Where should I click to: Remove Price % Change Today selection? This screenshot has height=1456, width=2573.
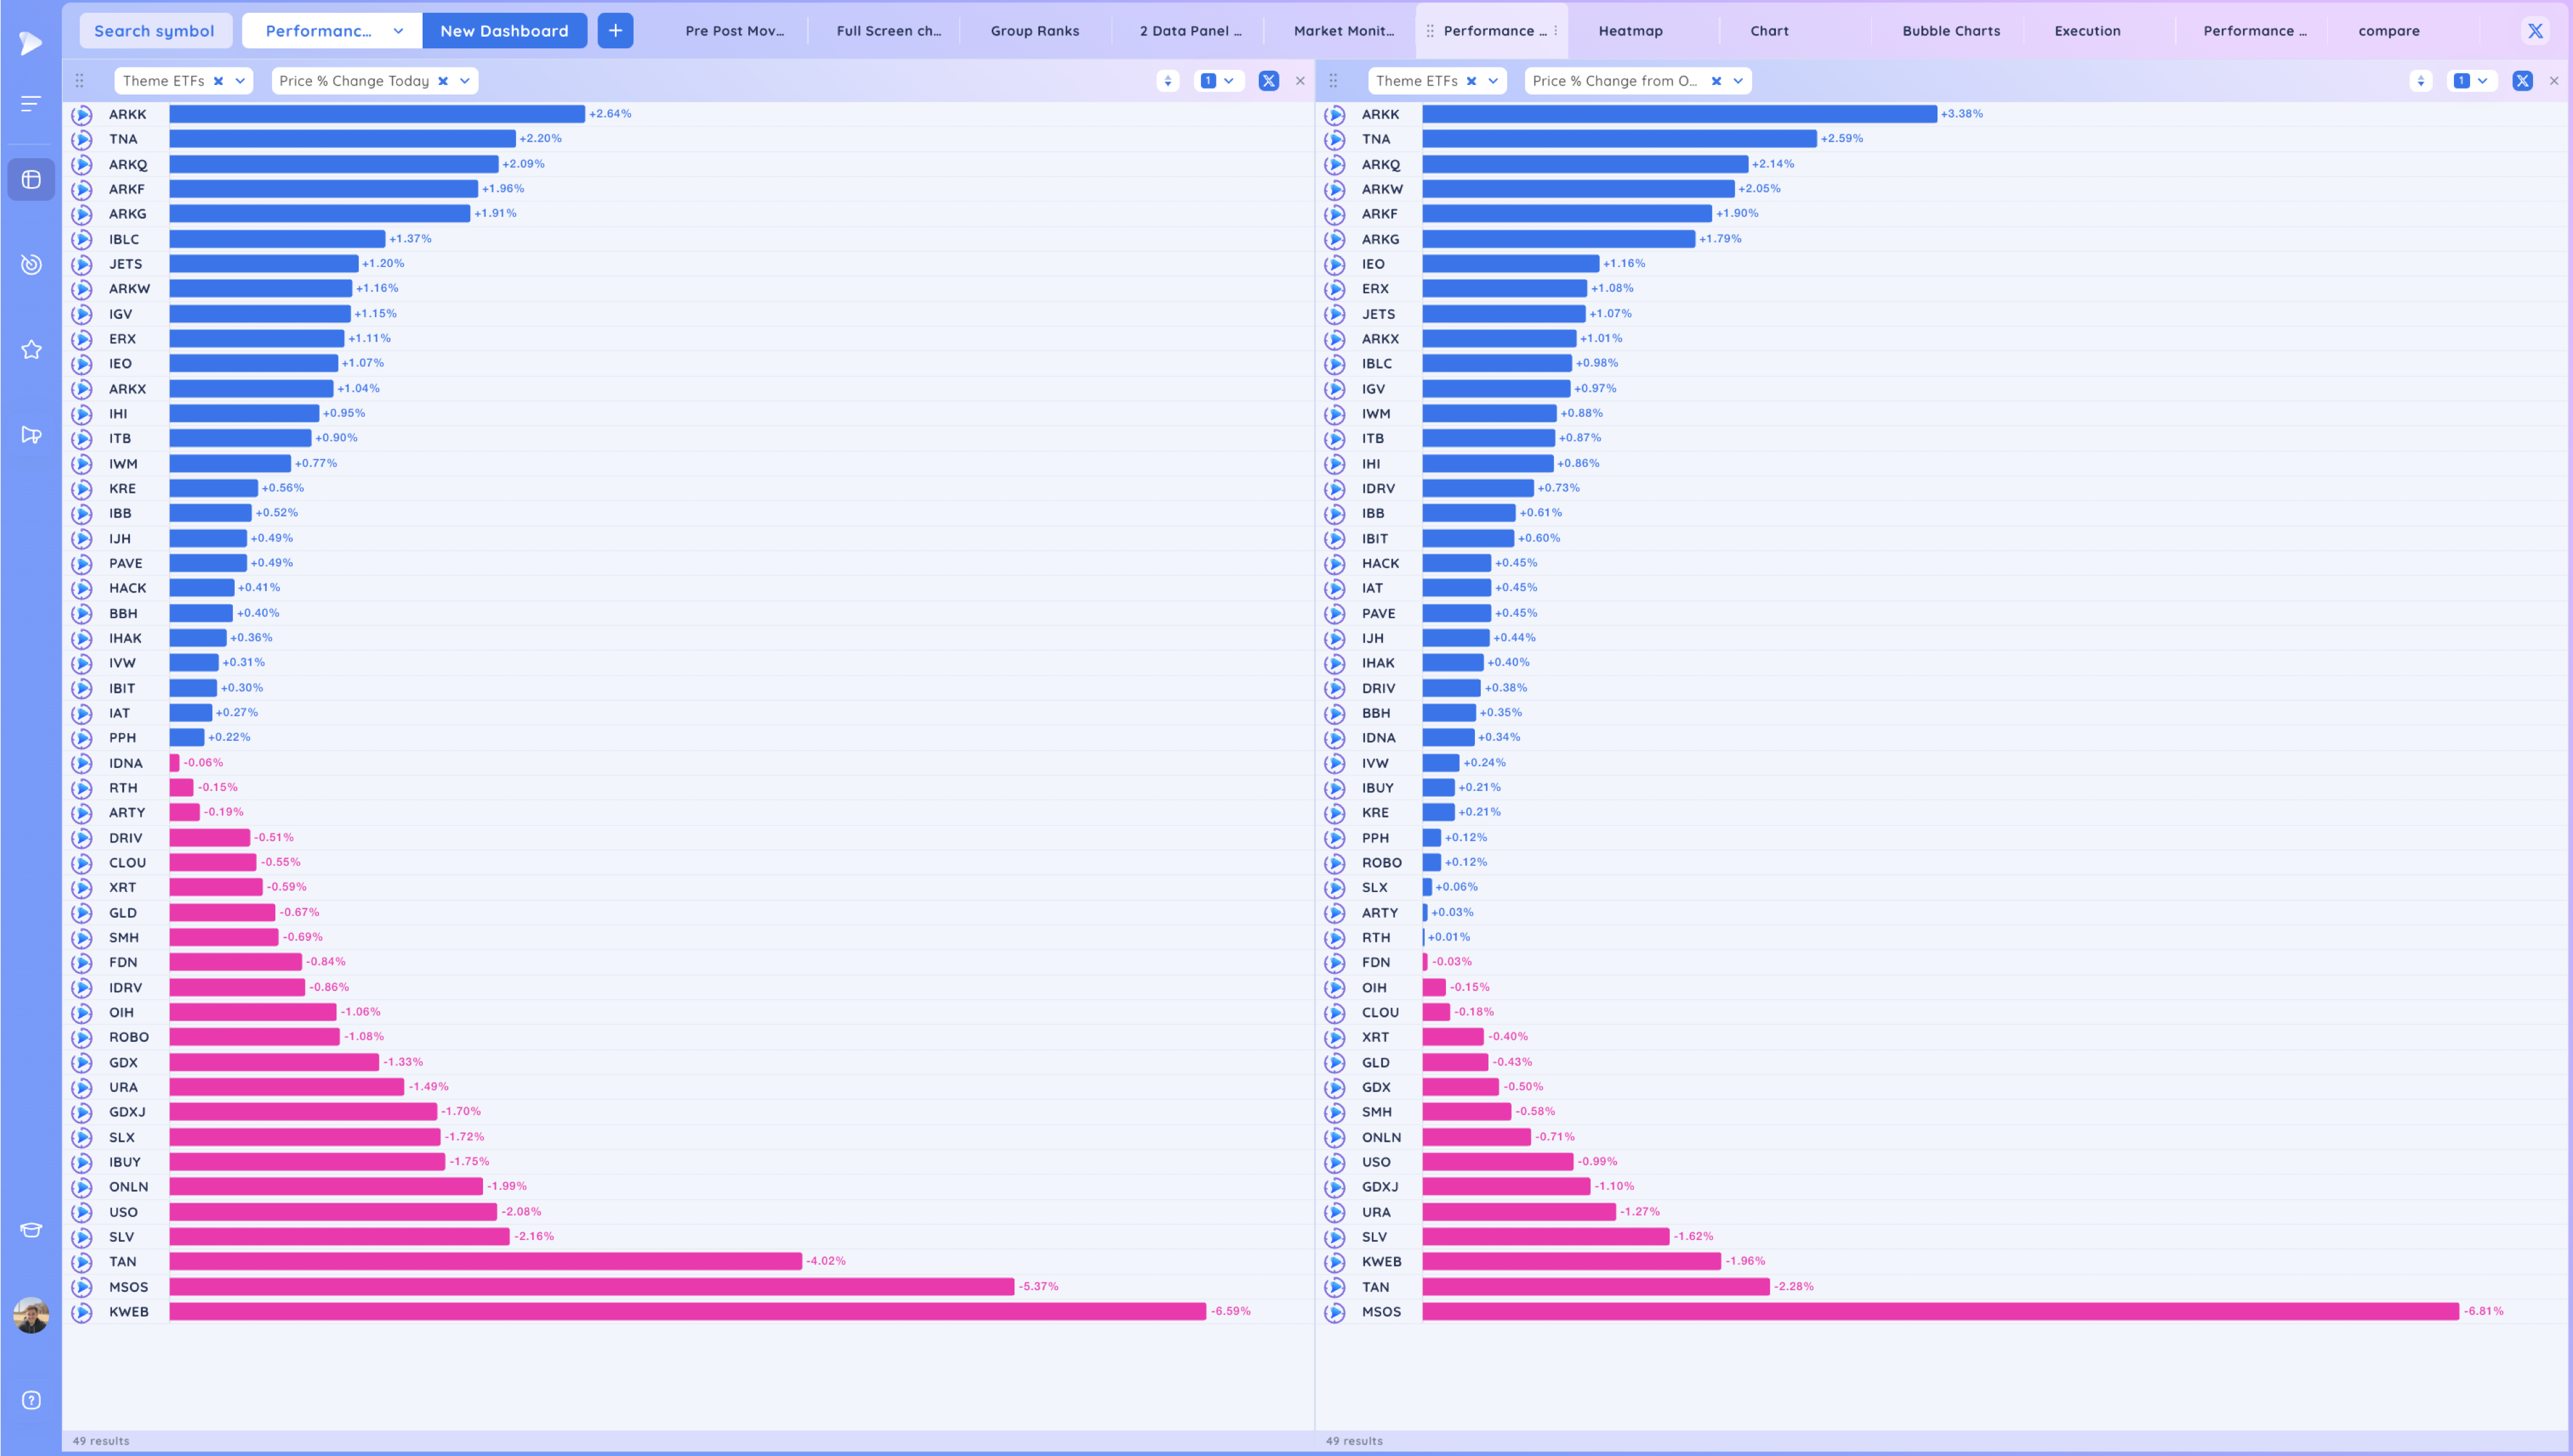pyautogui.click(x=443, y=81)
